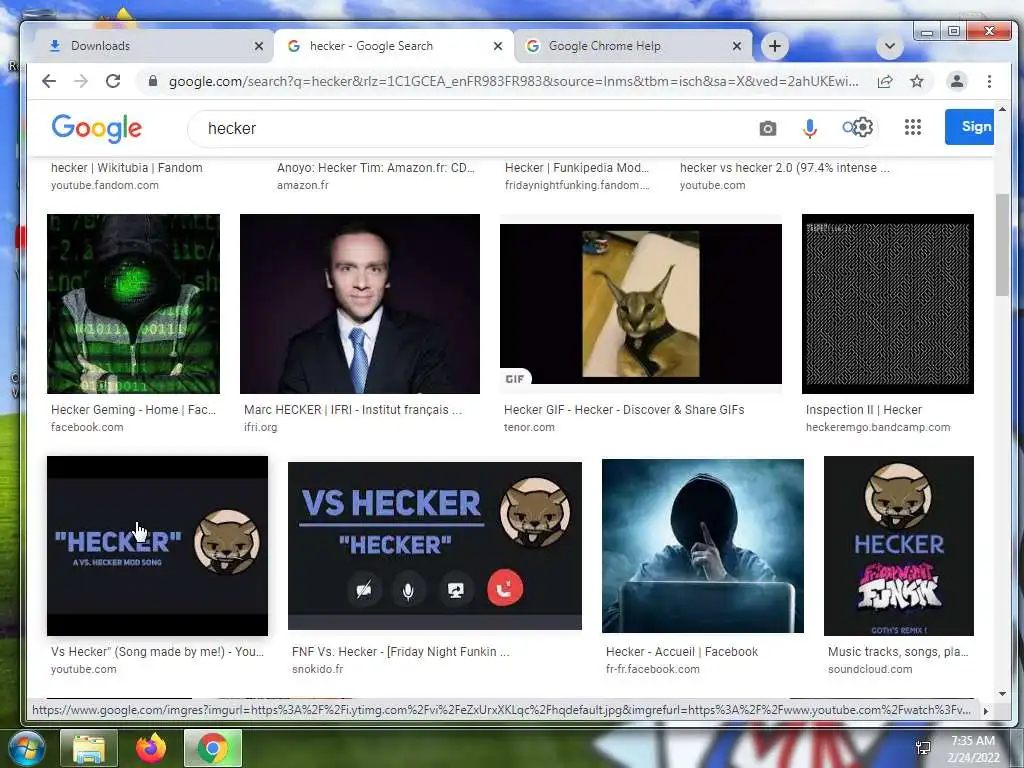Open the Google apps grid
The width and height of the screenshot is (1024, 768).
tap(913, 127)
